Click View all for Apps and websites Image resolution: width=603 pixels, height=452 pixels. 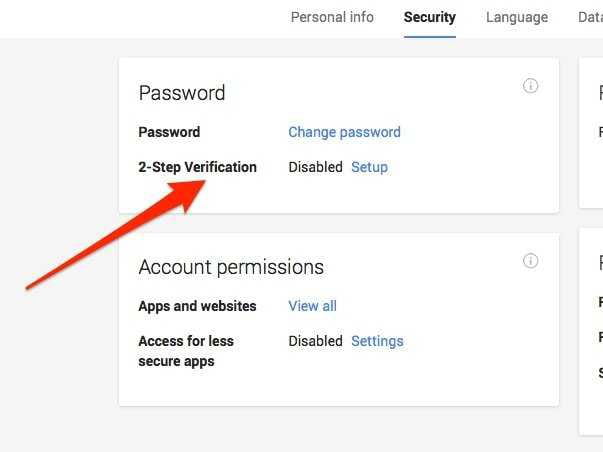coord(312,306)
